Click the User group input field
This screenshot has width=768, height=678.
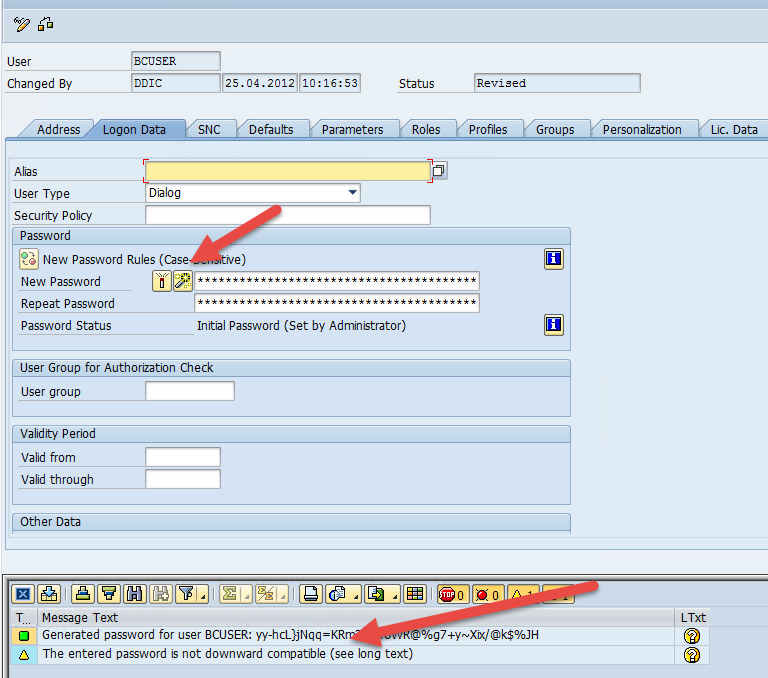click(x=190, y=391)
